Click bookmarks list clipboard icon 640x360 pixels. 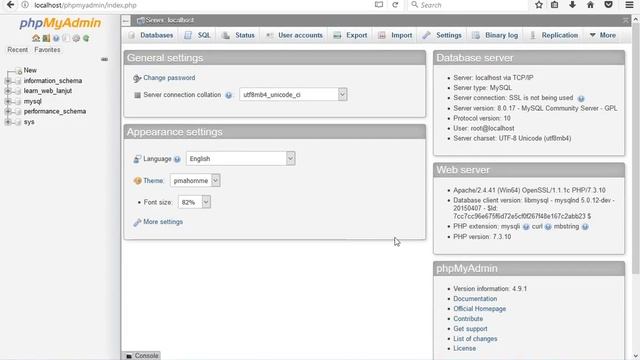(554, 5)
